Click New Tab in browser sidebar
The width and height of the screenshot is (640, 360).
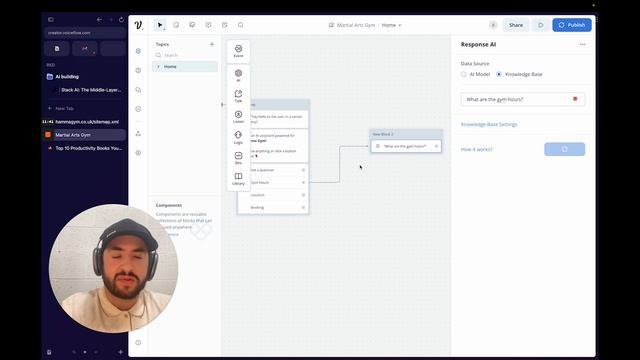coord(61,109)
